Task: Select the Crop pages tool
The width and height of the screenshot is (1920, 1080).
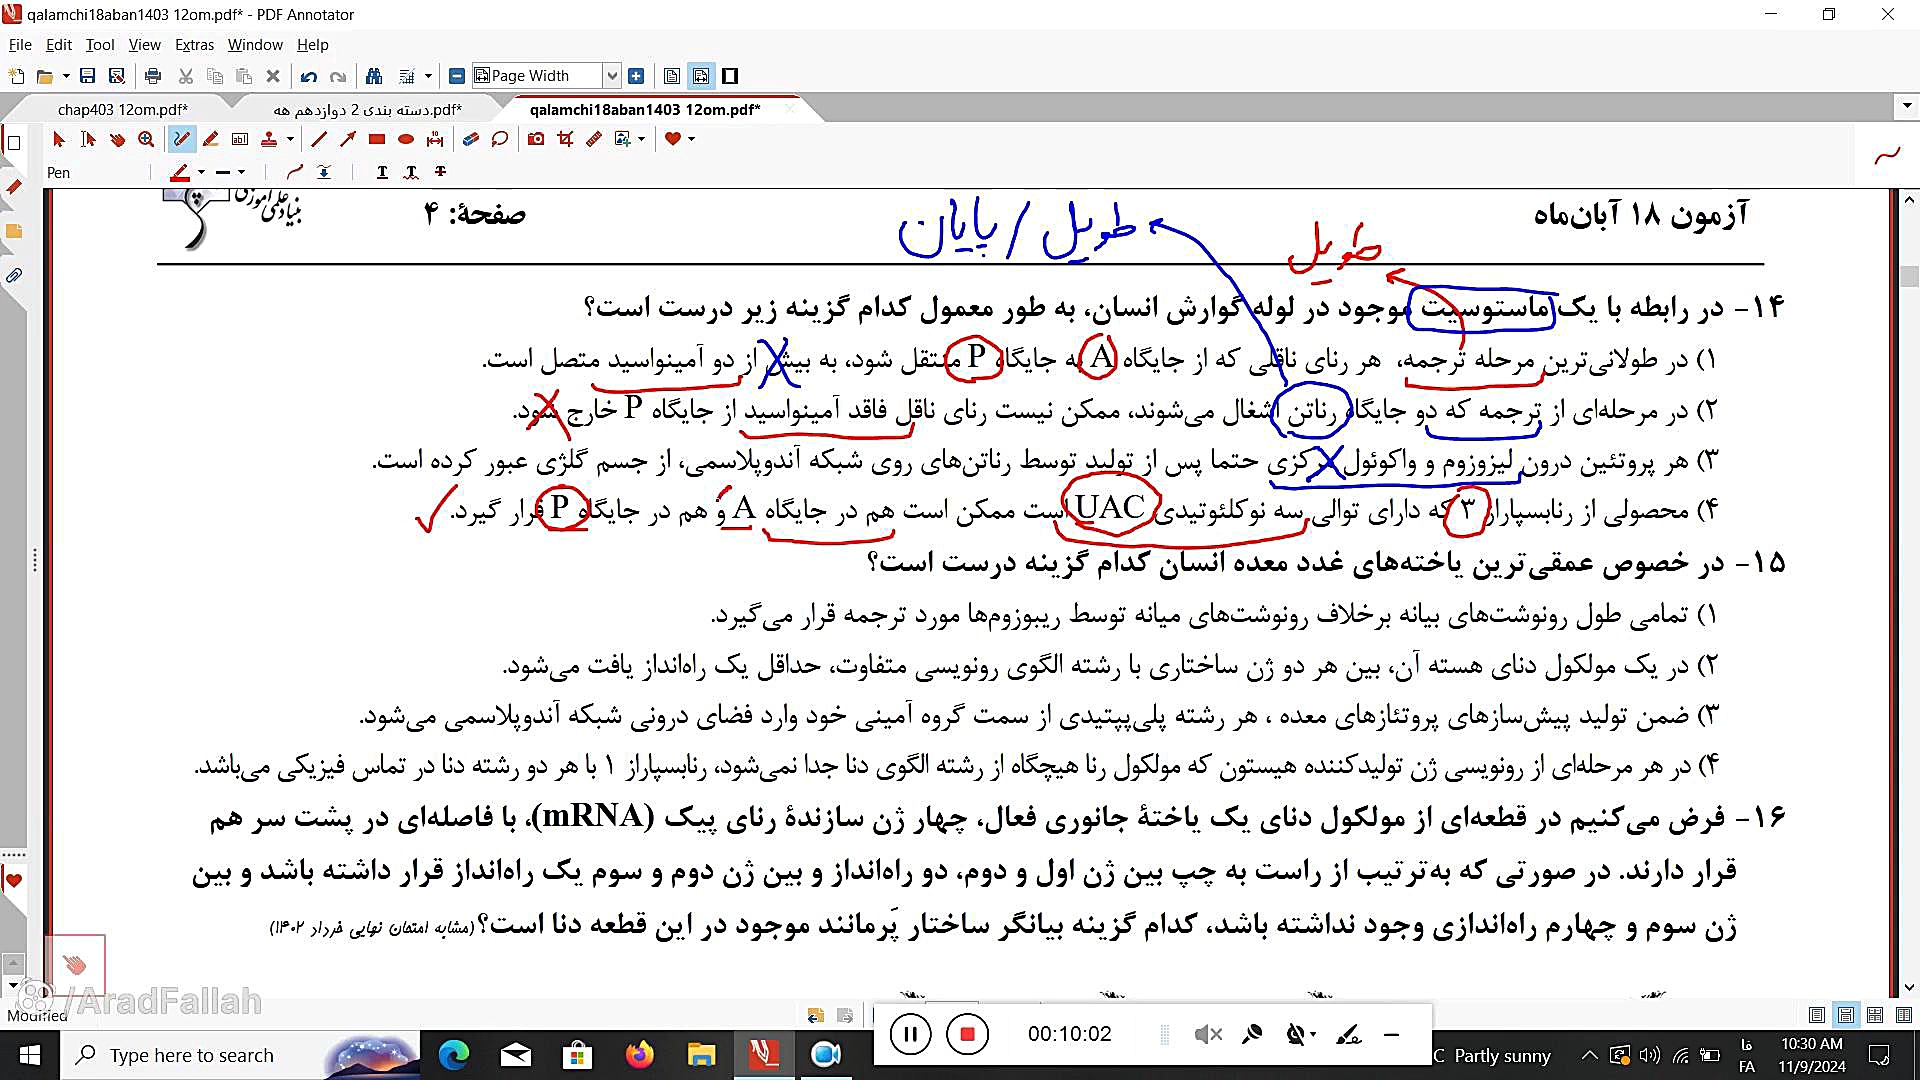Action: [565, 139]
